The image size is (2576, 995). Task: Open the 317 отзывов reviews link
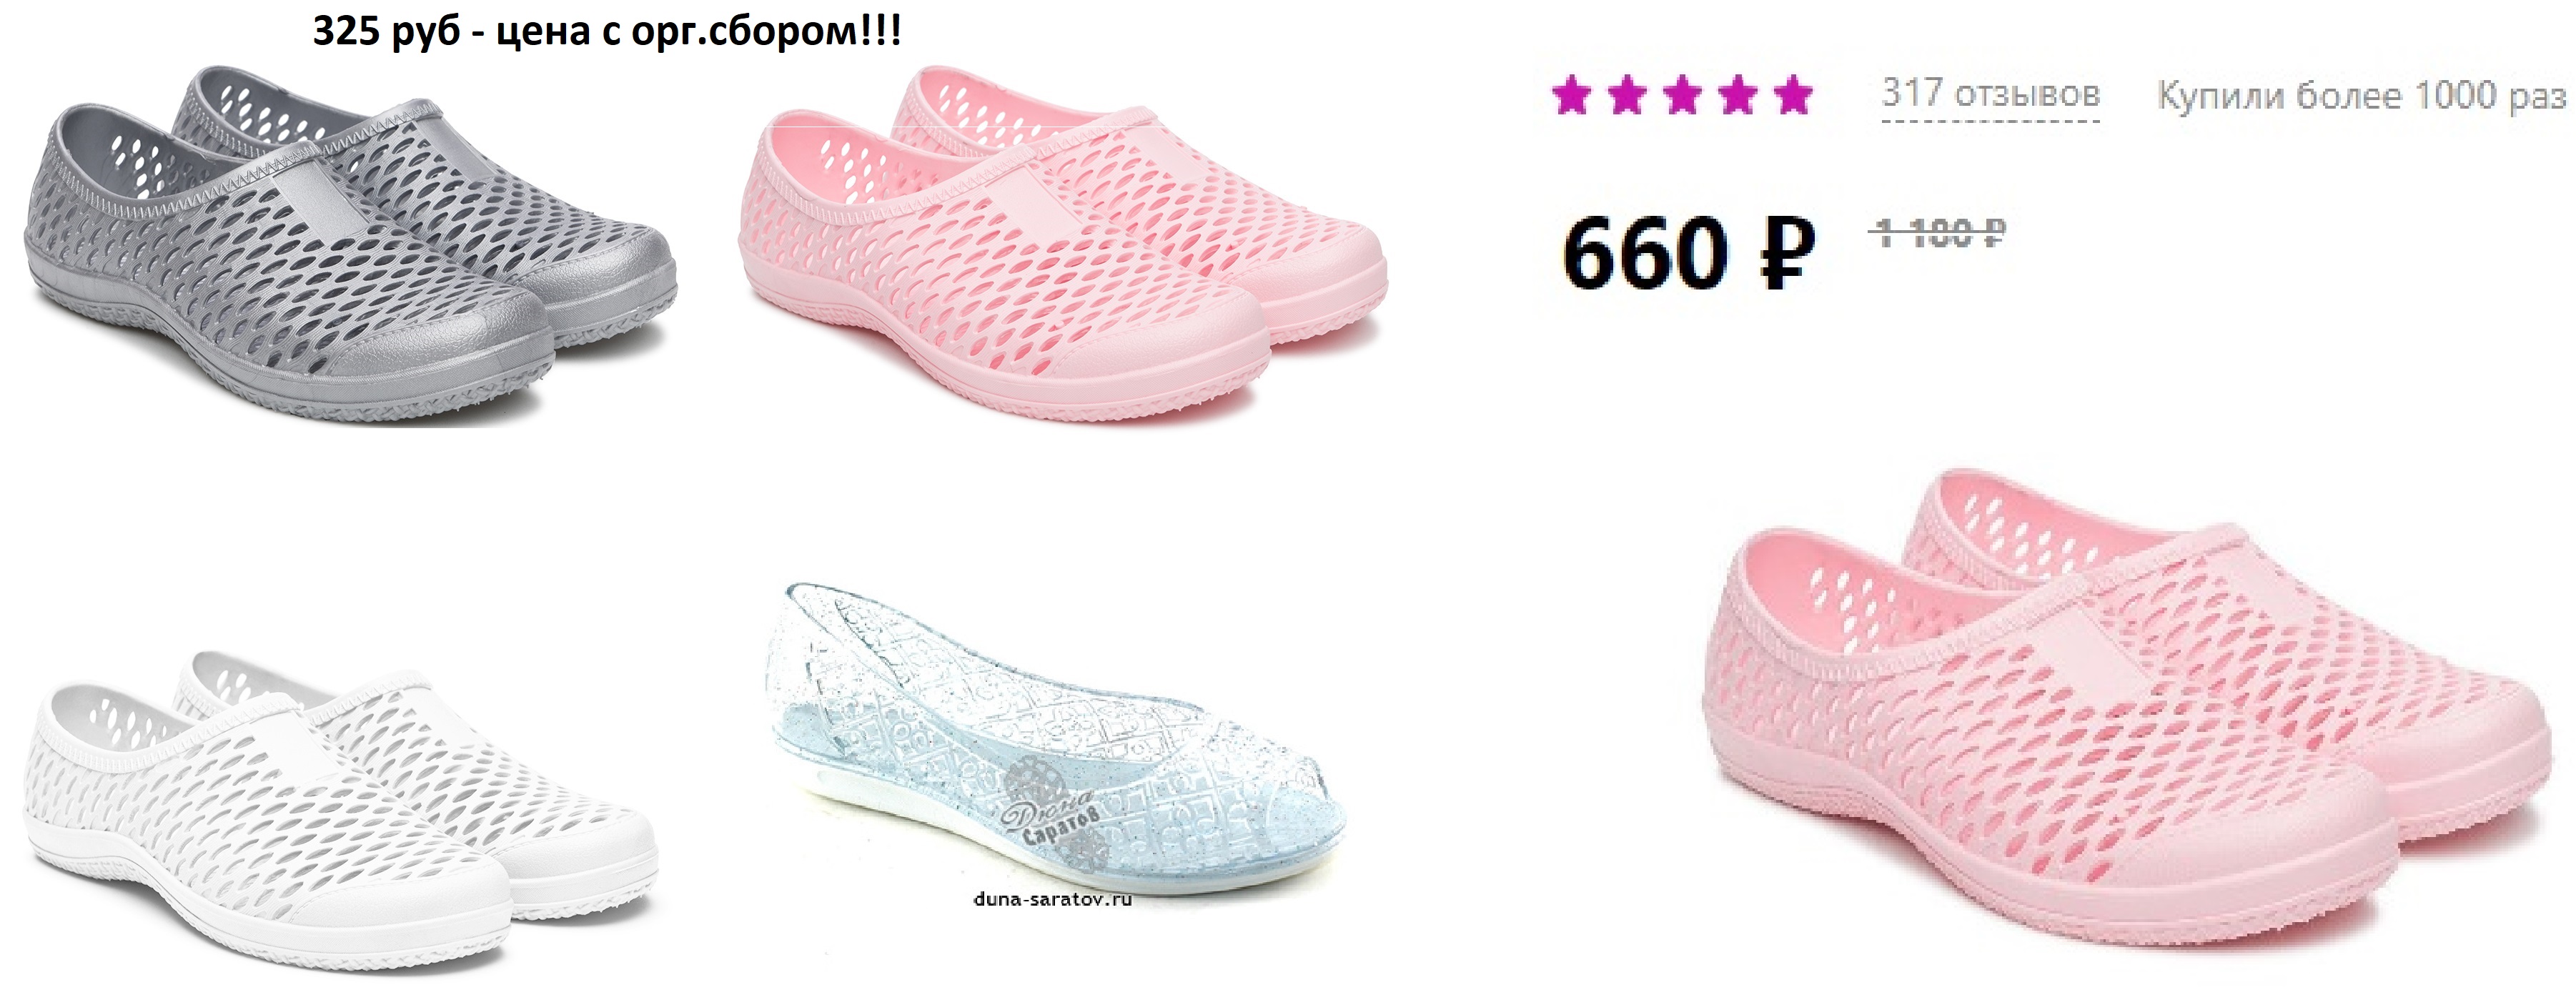point(1990,94)
